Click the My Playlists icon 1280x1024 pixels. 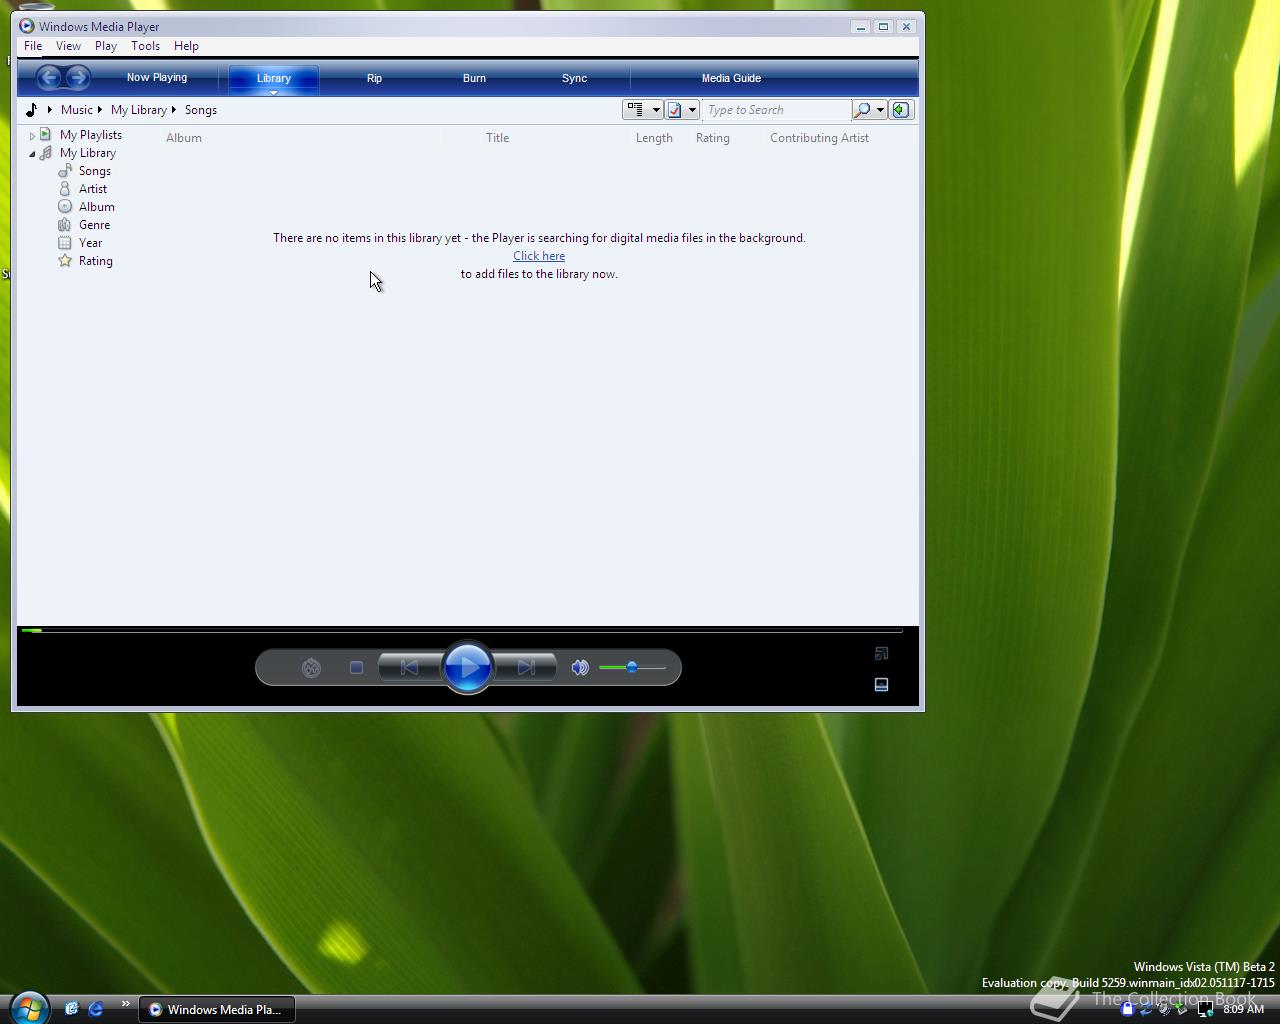click(45, 134)
